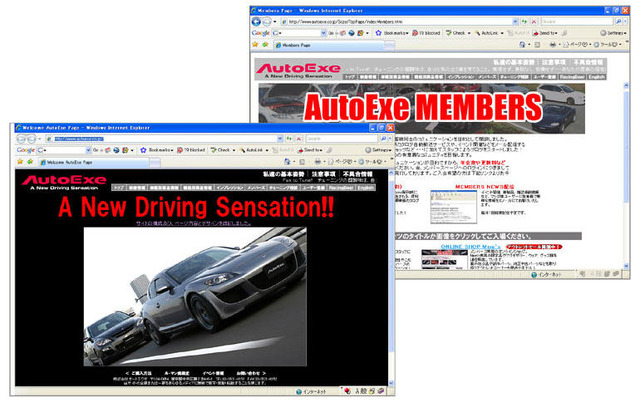The width and height of the screenshot is (640, 400).
Task: Click 'RacingBeat' nav button on Welcome page
Action: [x=341, y=188]
